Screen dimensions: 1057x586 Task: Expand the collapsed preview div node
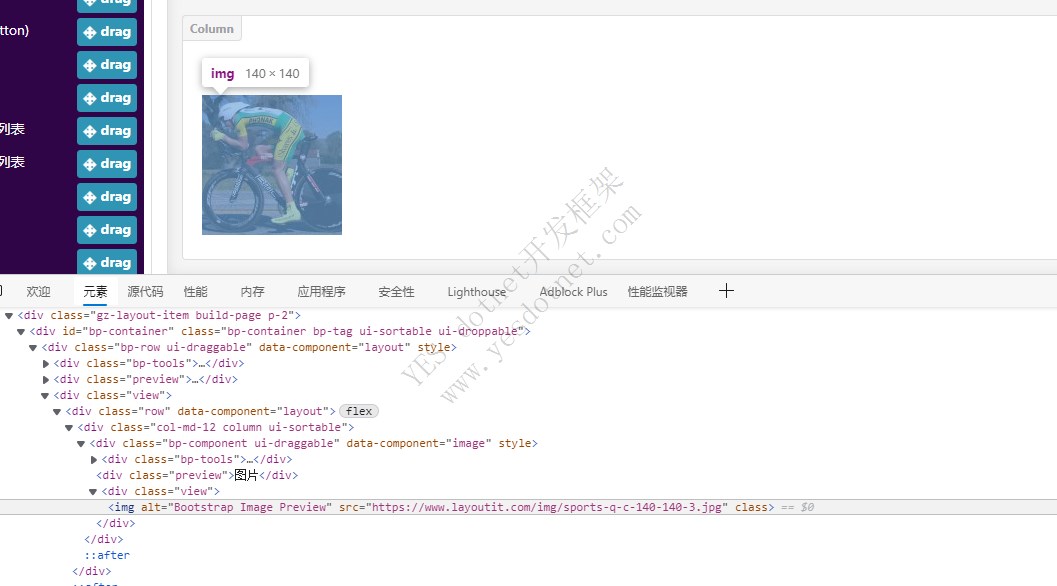[x=46, y=379]
